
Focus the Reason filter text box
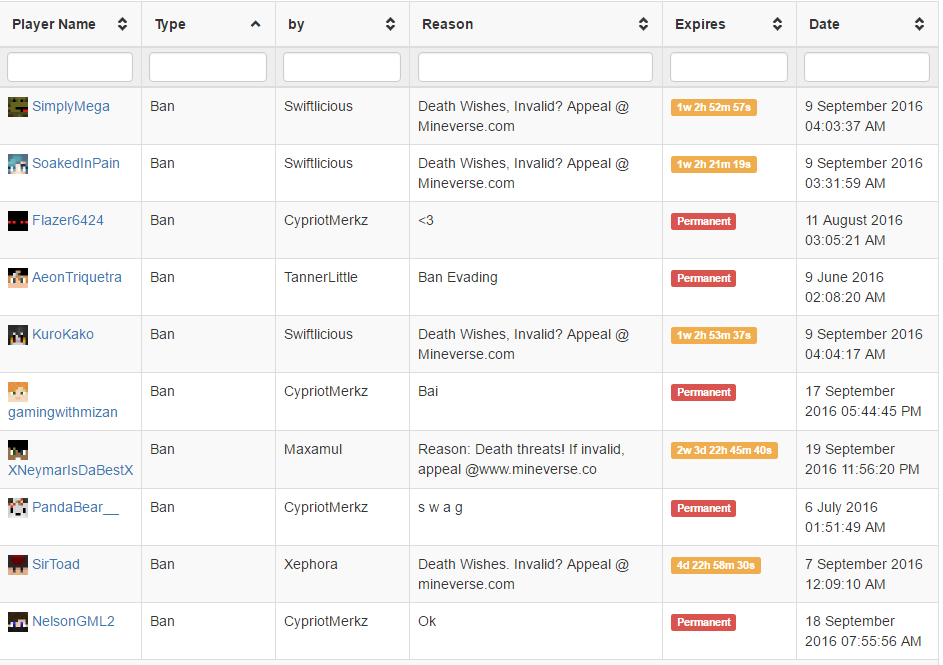coord(535,67)
